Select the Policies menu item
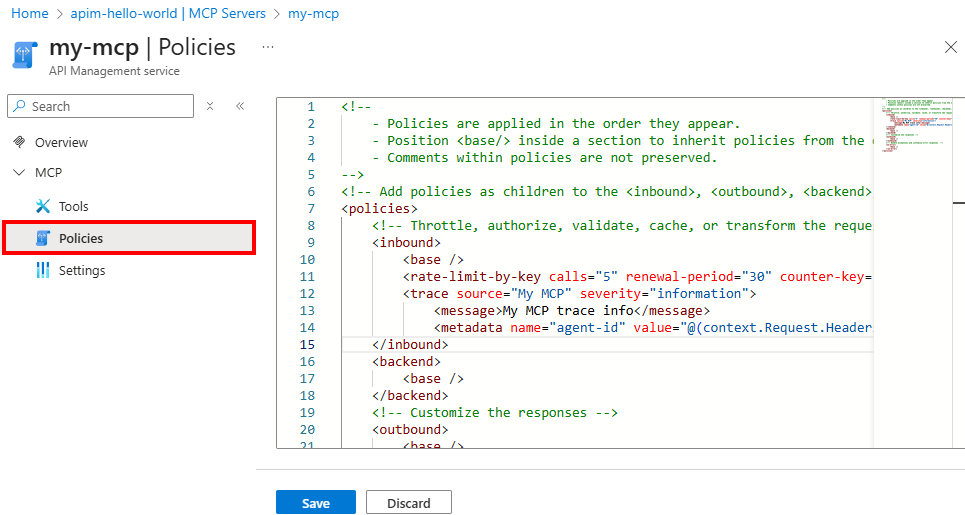 129,238
